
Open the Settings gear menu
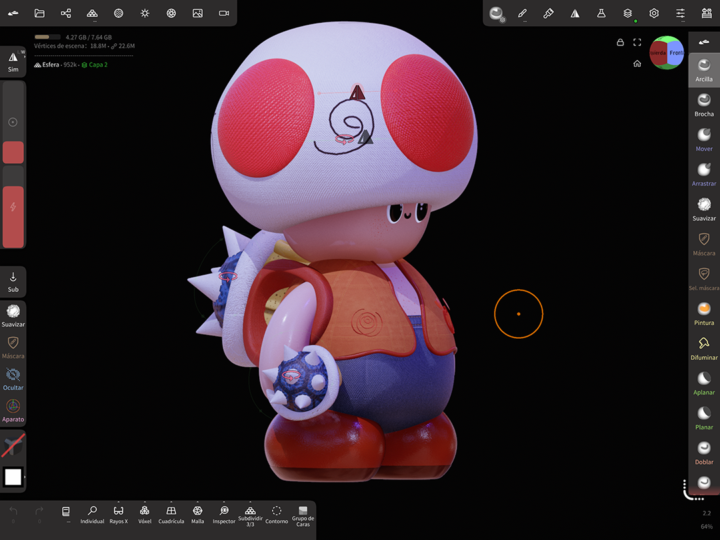pos(654,13)
